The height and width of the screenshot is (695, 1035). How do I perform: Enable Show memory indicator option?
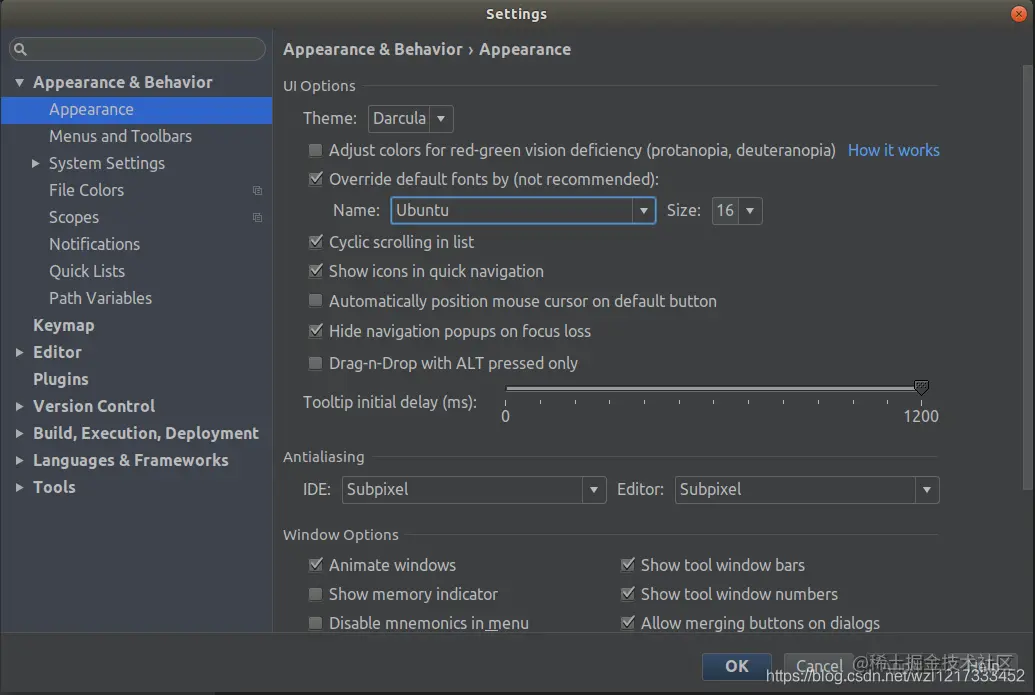pyautogui.click(x=316, y=594)
